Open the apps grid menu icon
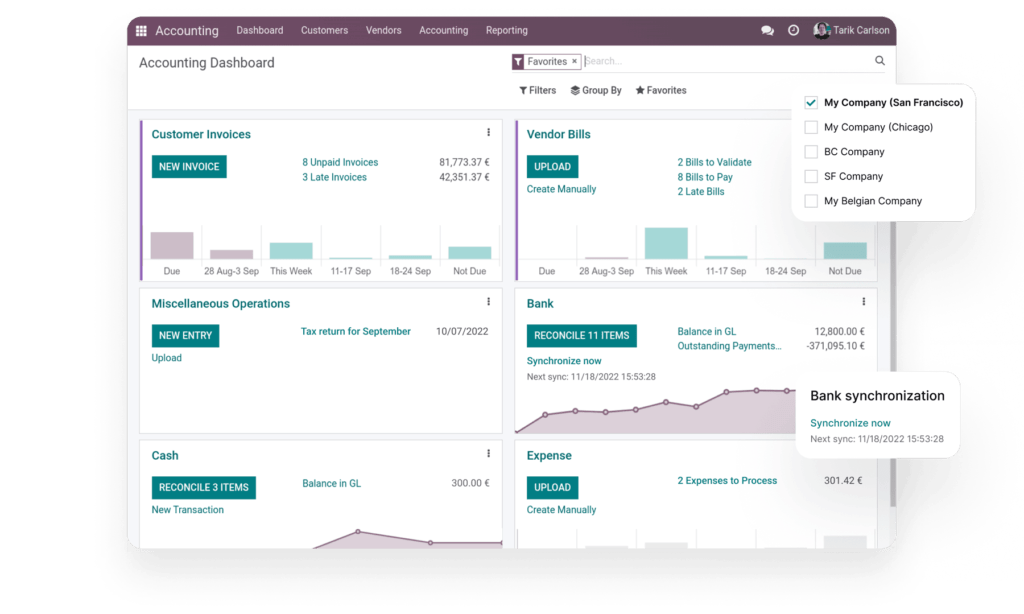 pos(141,31)
